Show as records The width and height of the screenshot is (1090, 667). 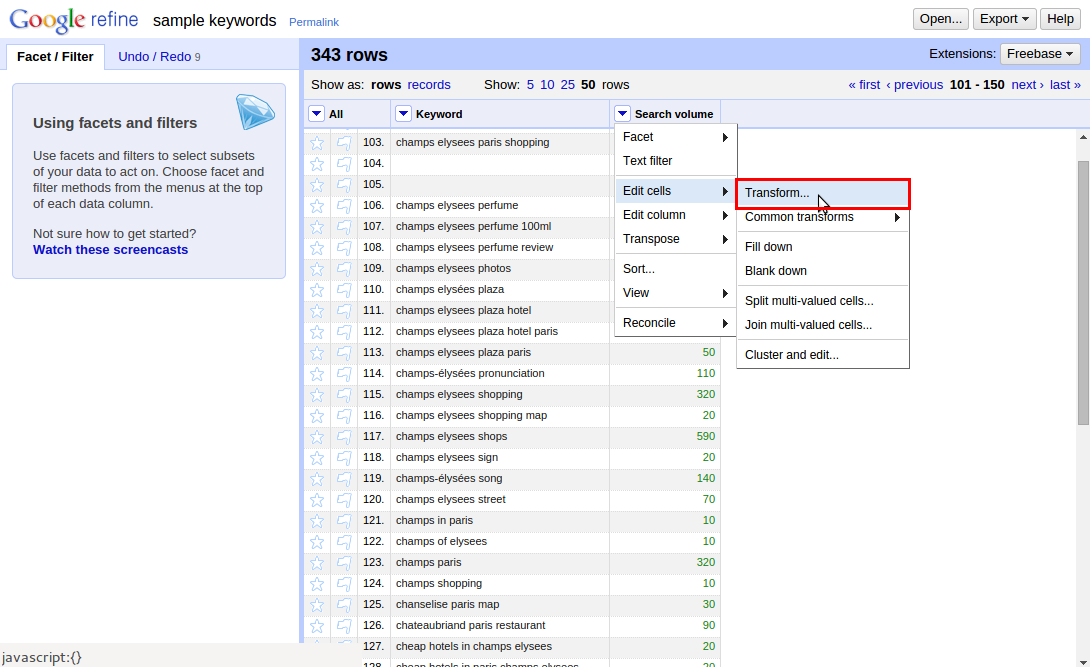click(x=429, y=85)
